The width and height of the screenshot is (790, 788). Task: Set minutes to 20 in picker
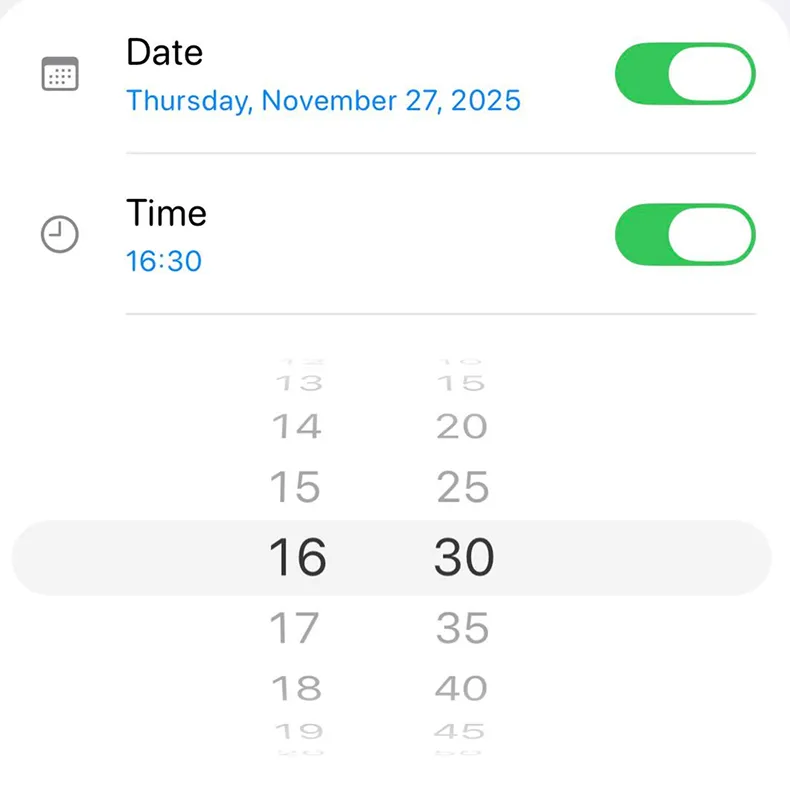(462, 427)
